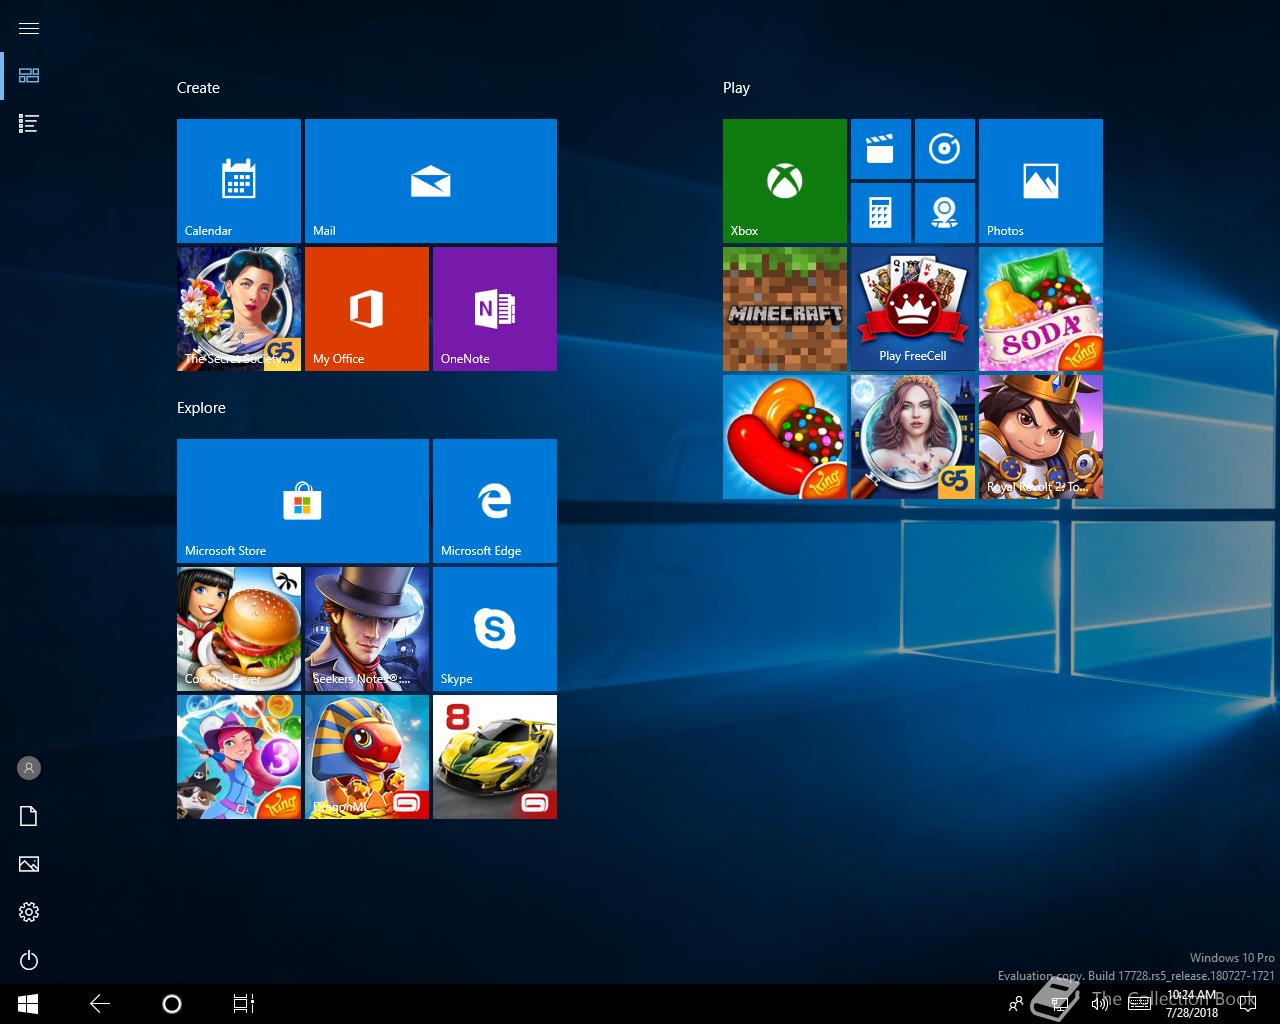The image size is (1280, 1024).
Task: Launch Bubble Witch 3 Saga tile
Action: tap(239, 757)
